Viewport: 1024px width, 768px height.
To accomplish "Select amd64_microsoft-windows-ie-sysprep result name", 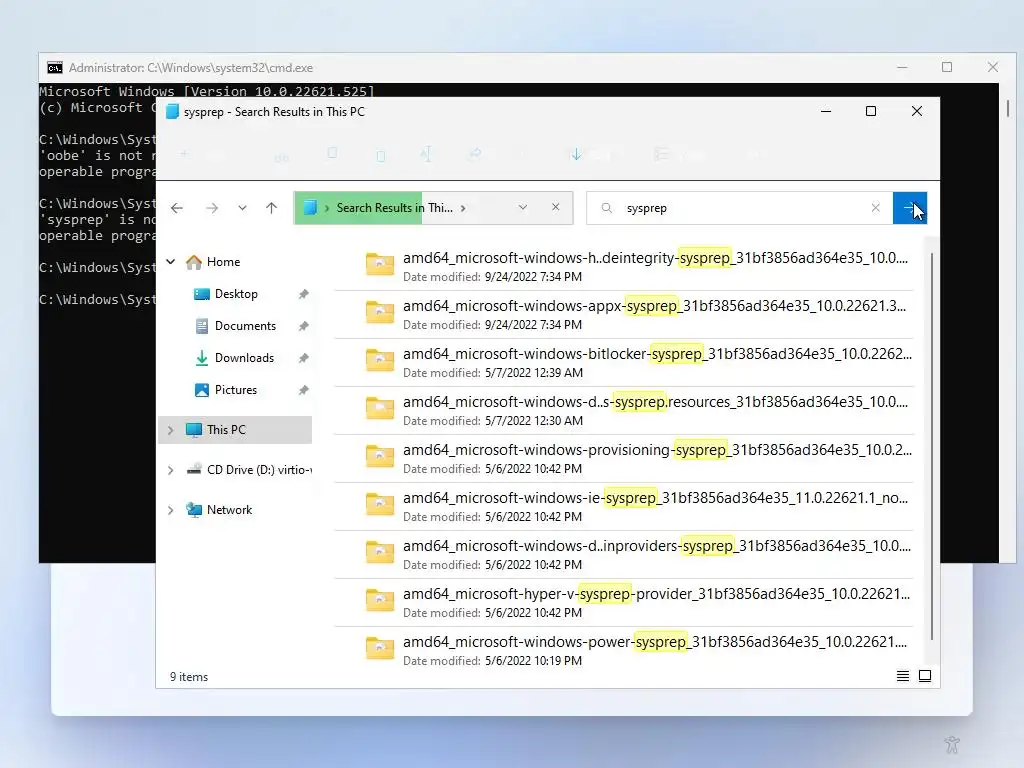I will [655, 498].
